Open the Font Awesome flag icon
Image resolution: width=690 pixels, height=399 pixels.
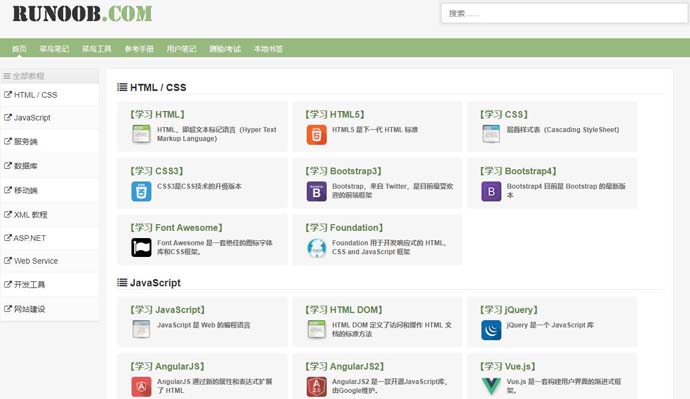pyautogui.click(x=141, y=248)
